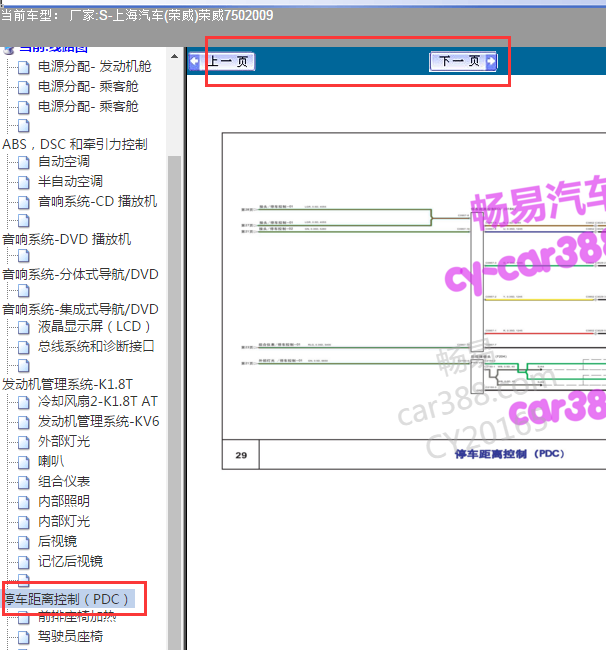Go to previous page with 上一页 button
The image size is (606, 650).
pyautogui.click(x=222, y=62)
